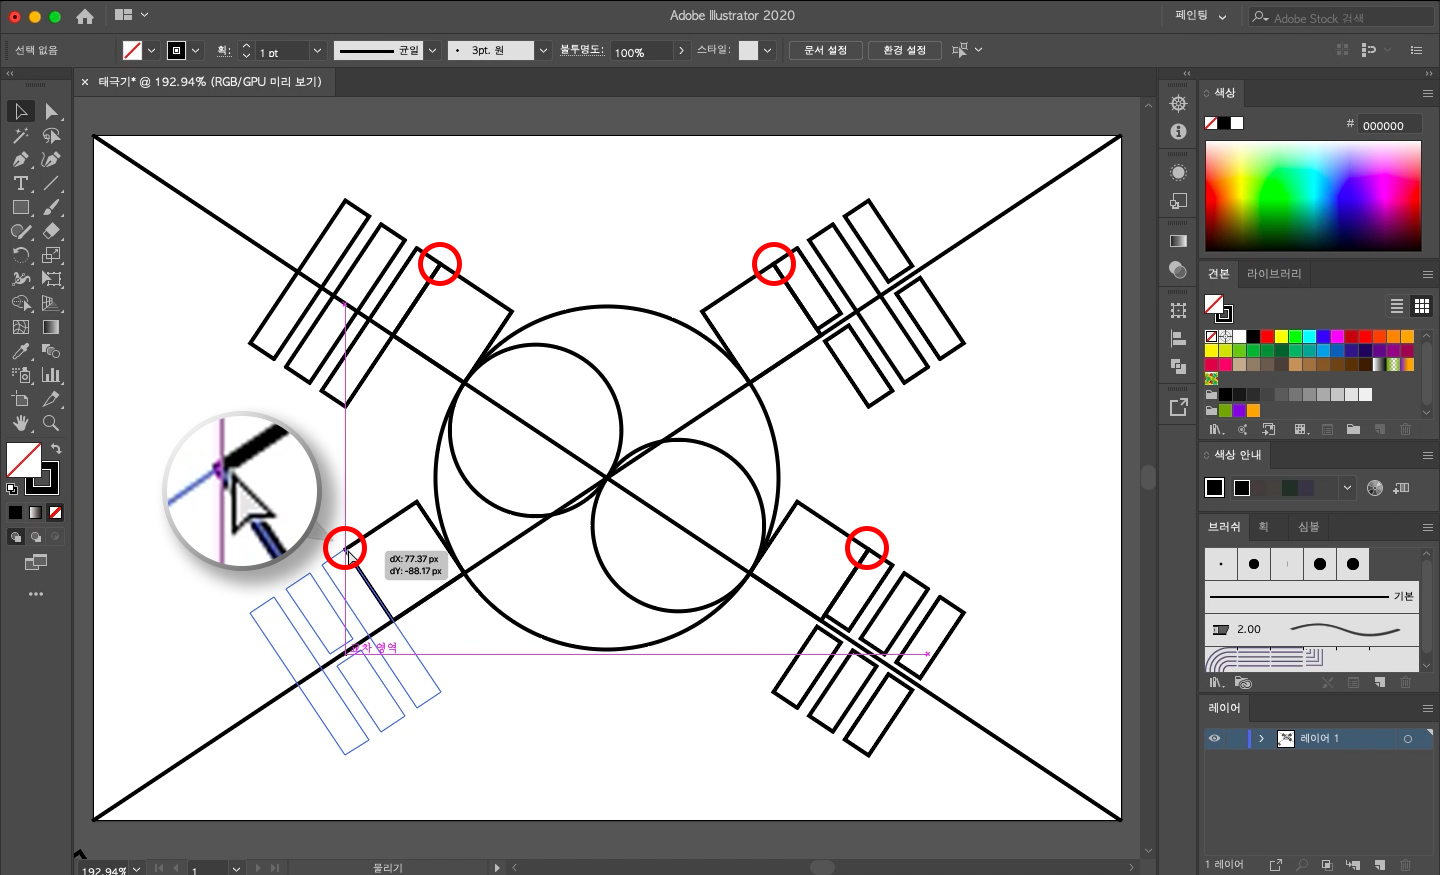Select the red swatch in 견본
1440x875 pixels.
point(1267,337)
